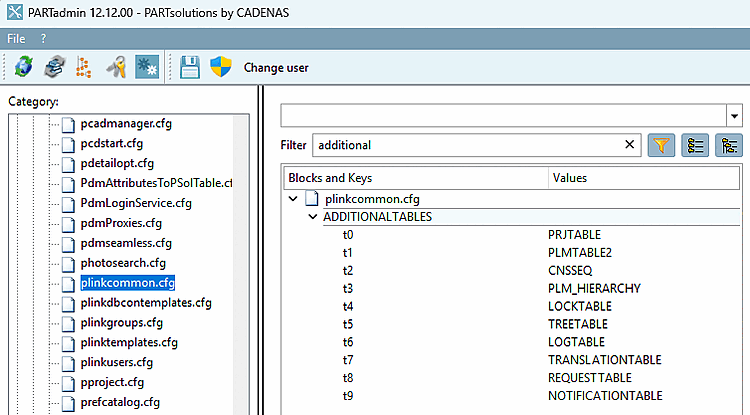The width and height of the screenshot is (750, 415).
Task: Select prefcatalog.cfg in Category tree
Action: pyautogui.click(x=120, y=402)
